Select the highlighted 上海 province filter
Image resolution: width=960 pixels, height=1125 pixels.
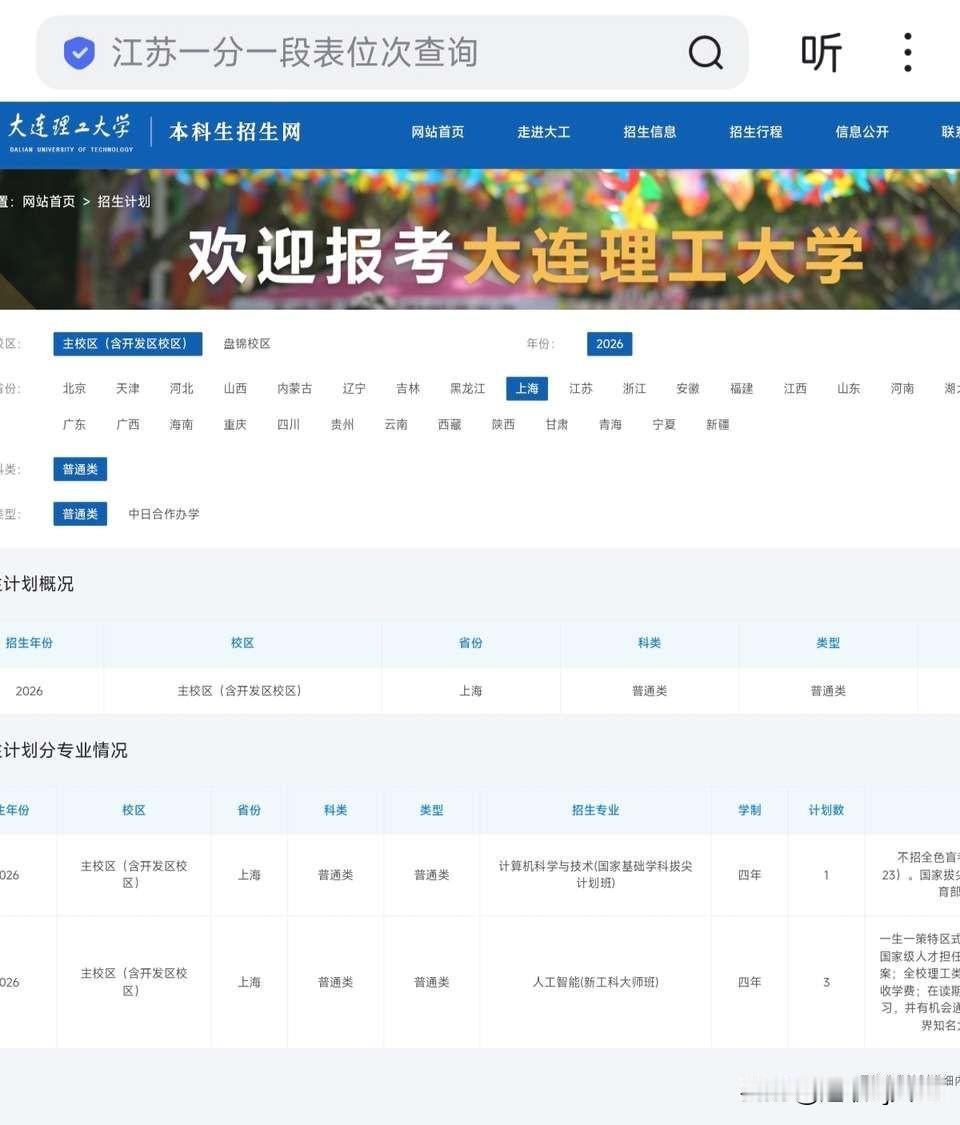pos(527,388)
